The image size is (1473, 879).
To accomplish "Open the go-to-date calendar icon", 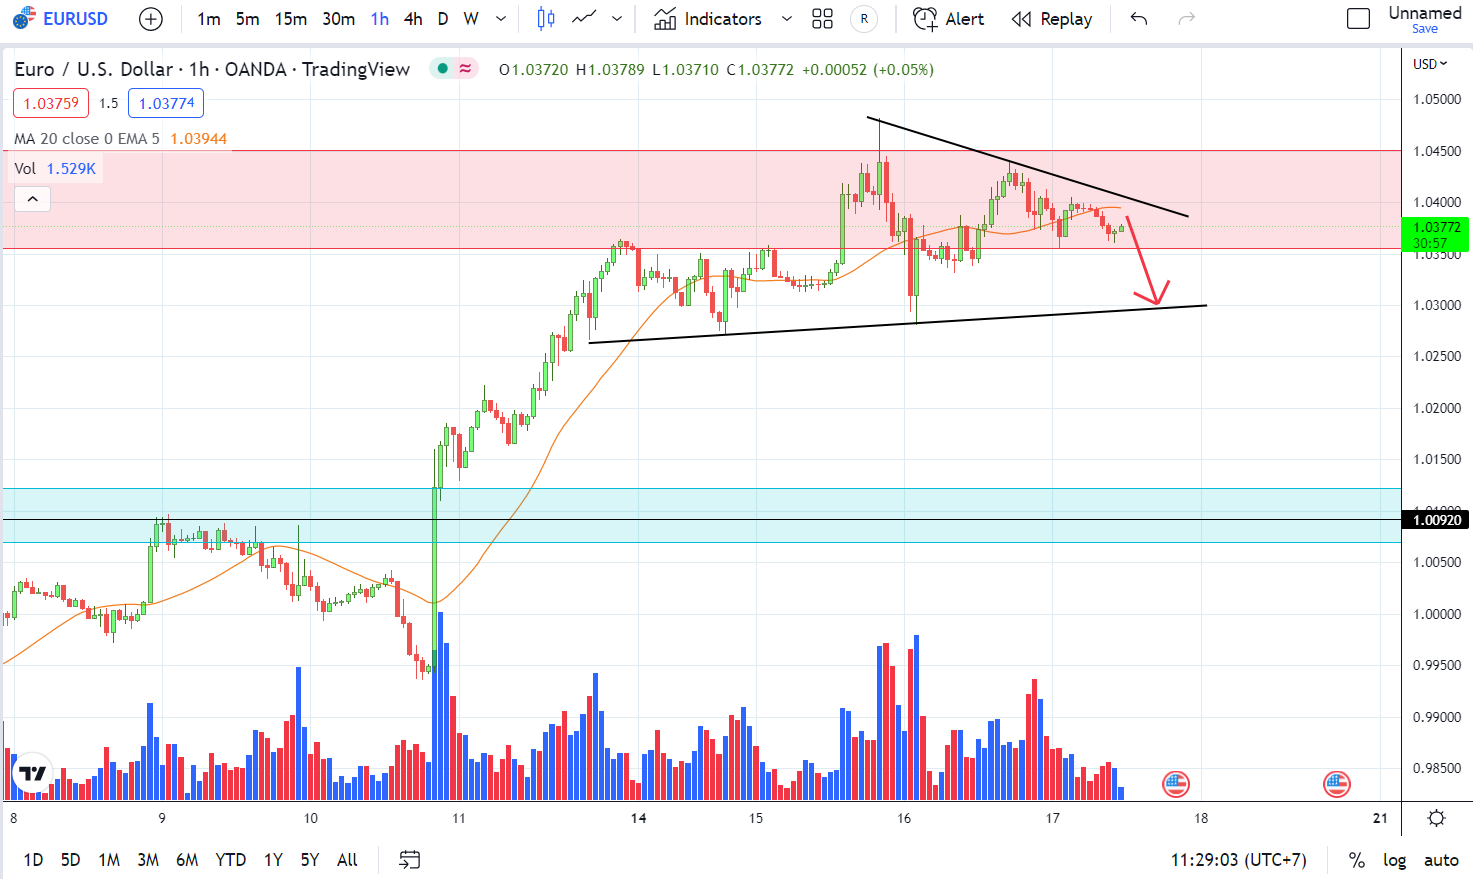I will (409, 860).
